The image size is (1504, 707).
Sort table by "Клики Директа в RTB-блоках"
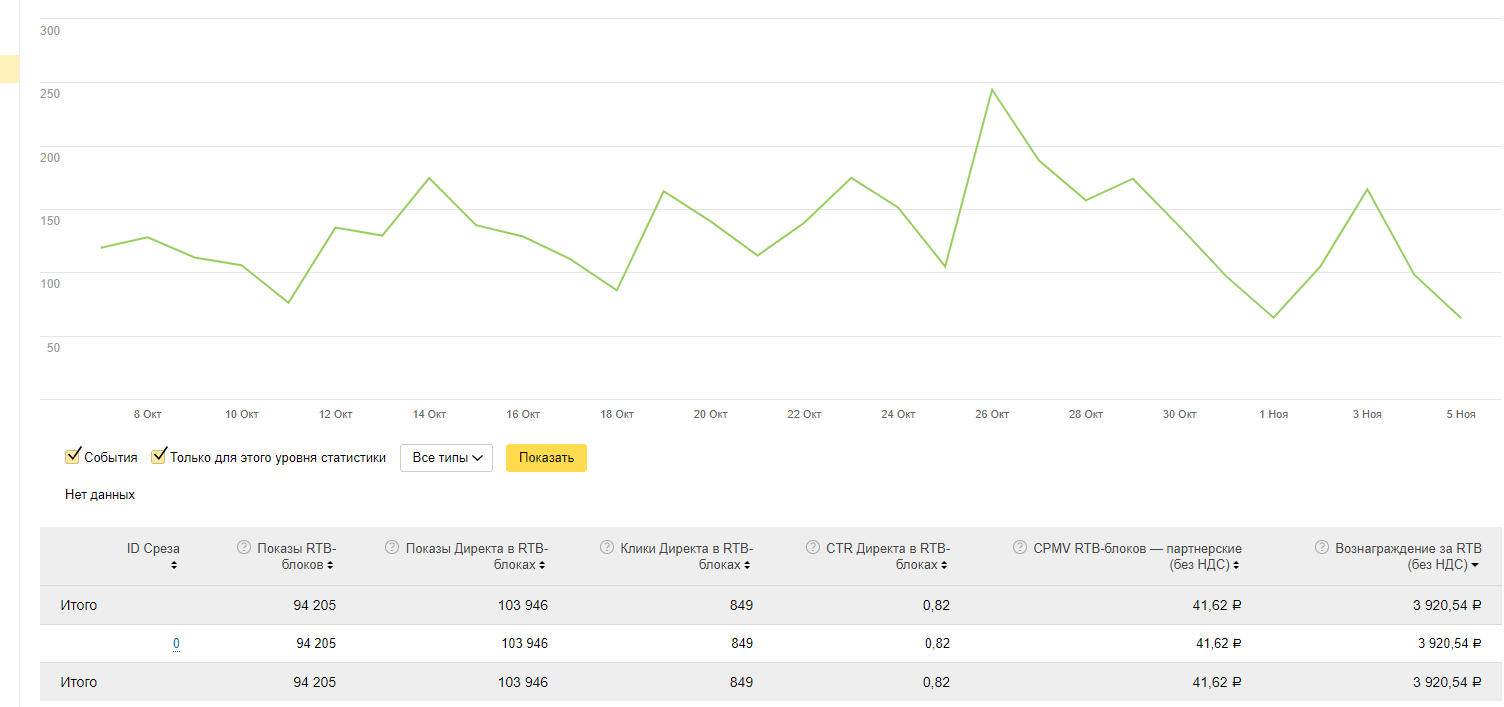[746, 565]
